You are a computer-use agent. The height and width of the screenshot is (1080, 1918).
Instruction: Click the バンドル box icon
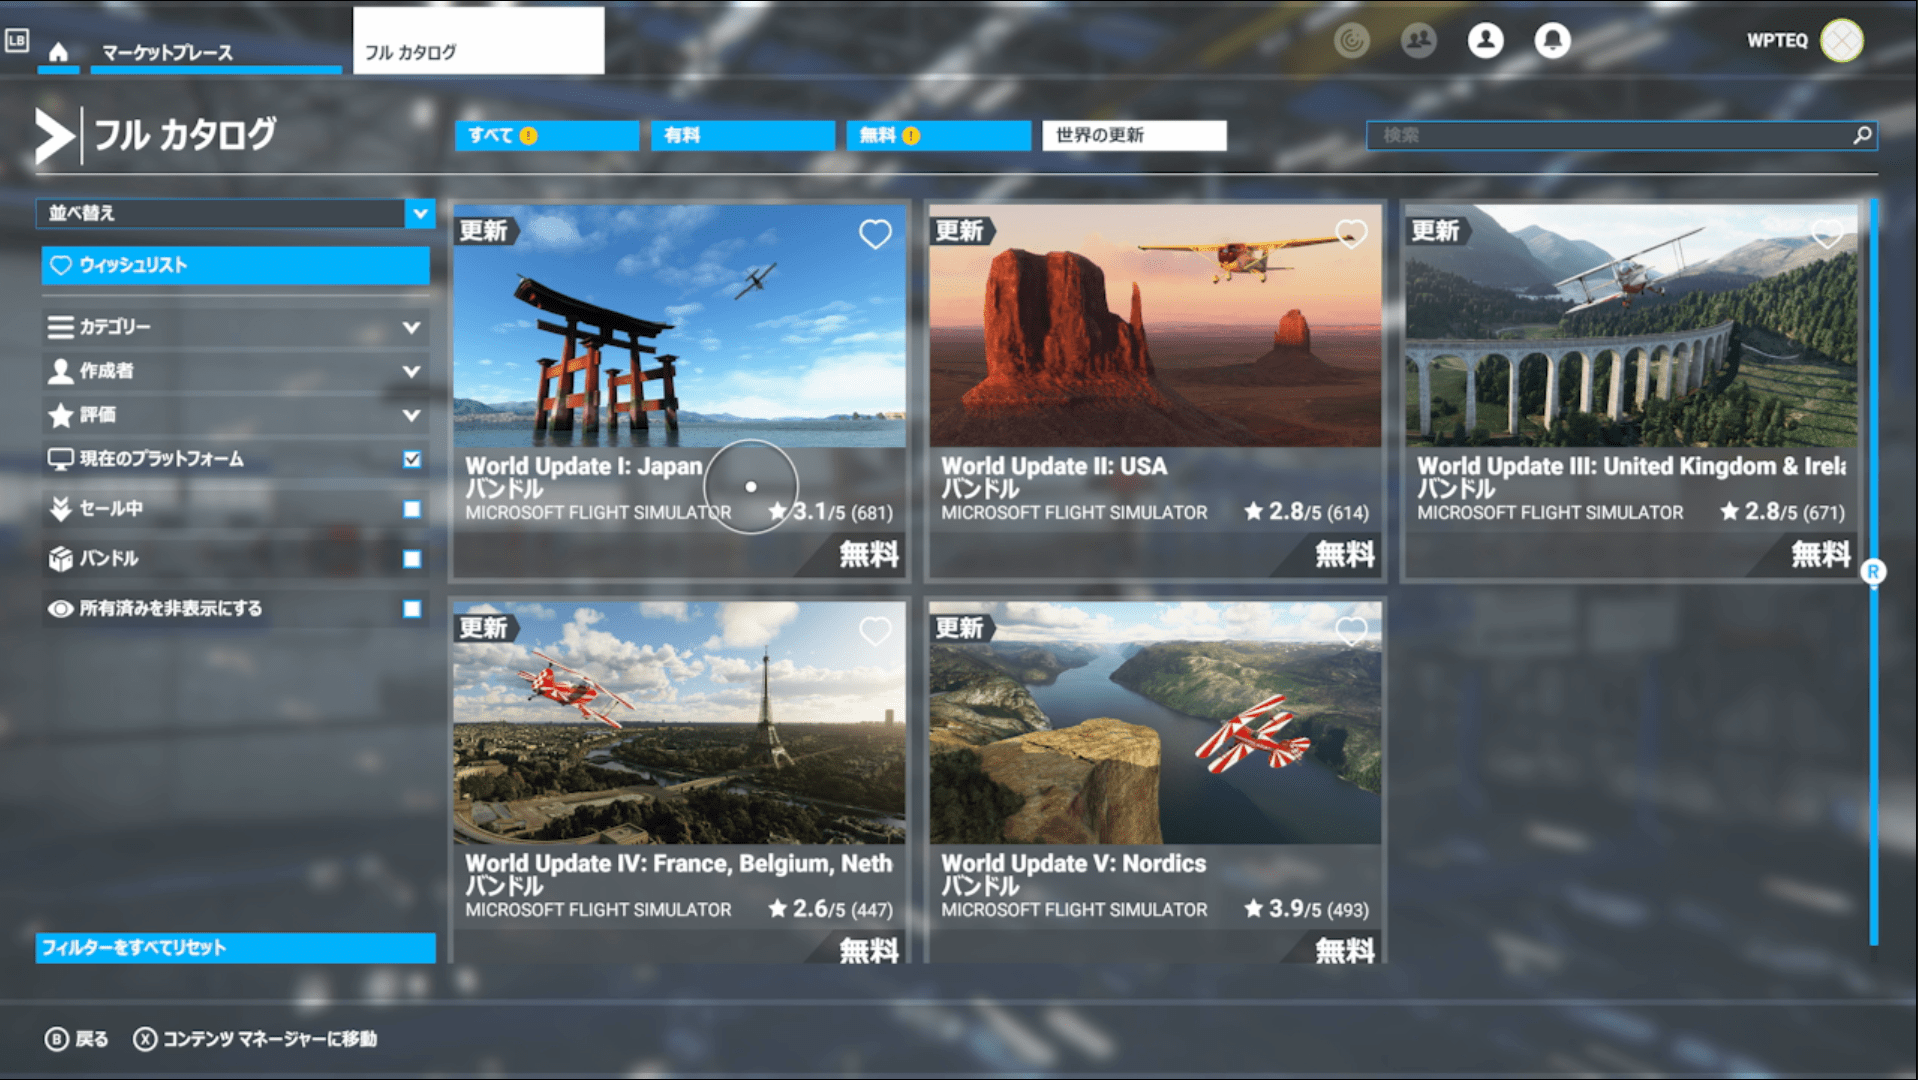click(x=61, y=558)
